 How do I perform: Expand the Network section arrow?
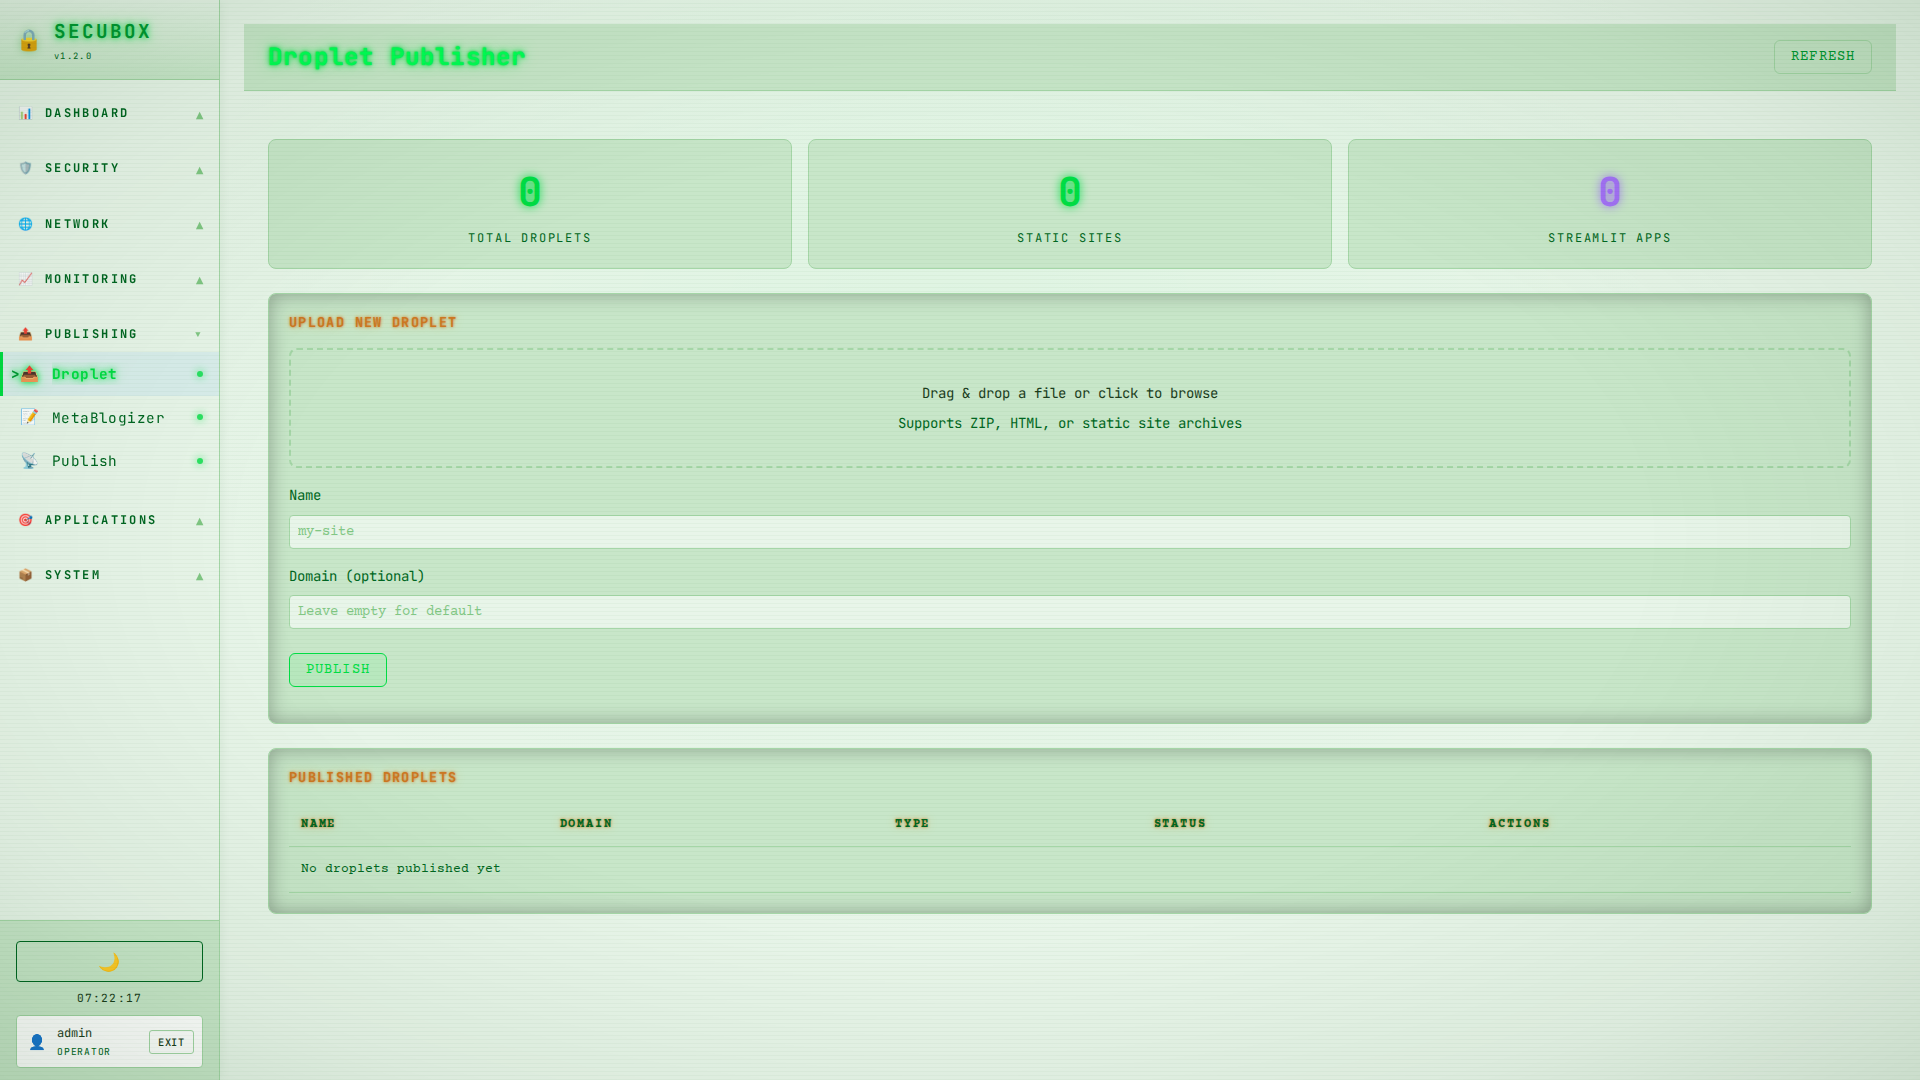coord(199,225)
